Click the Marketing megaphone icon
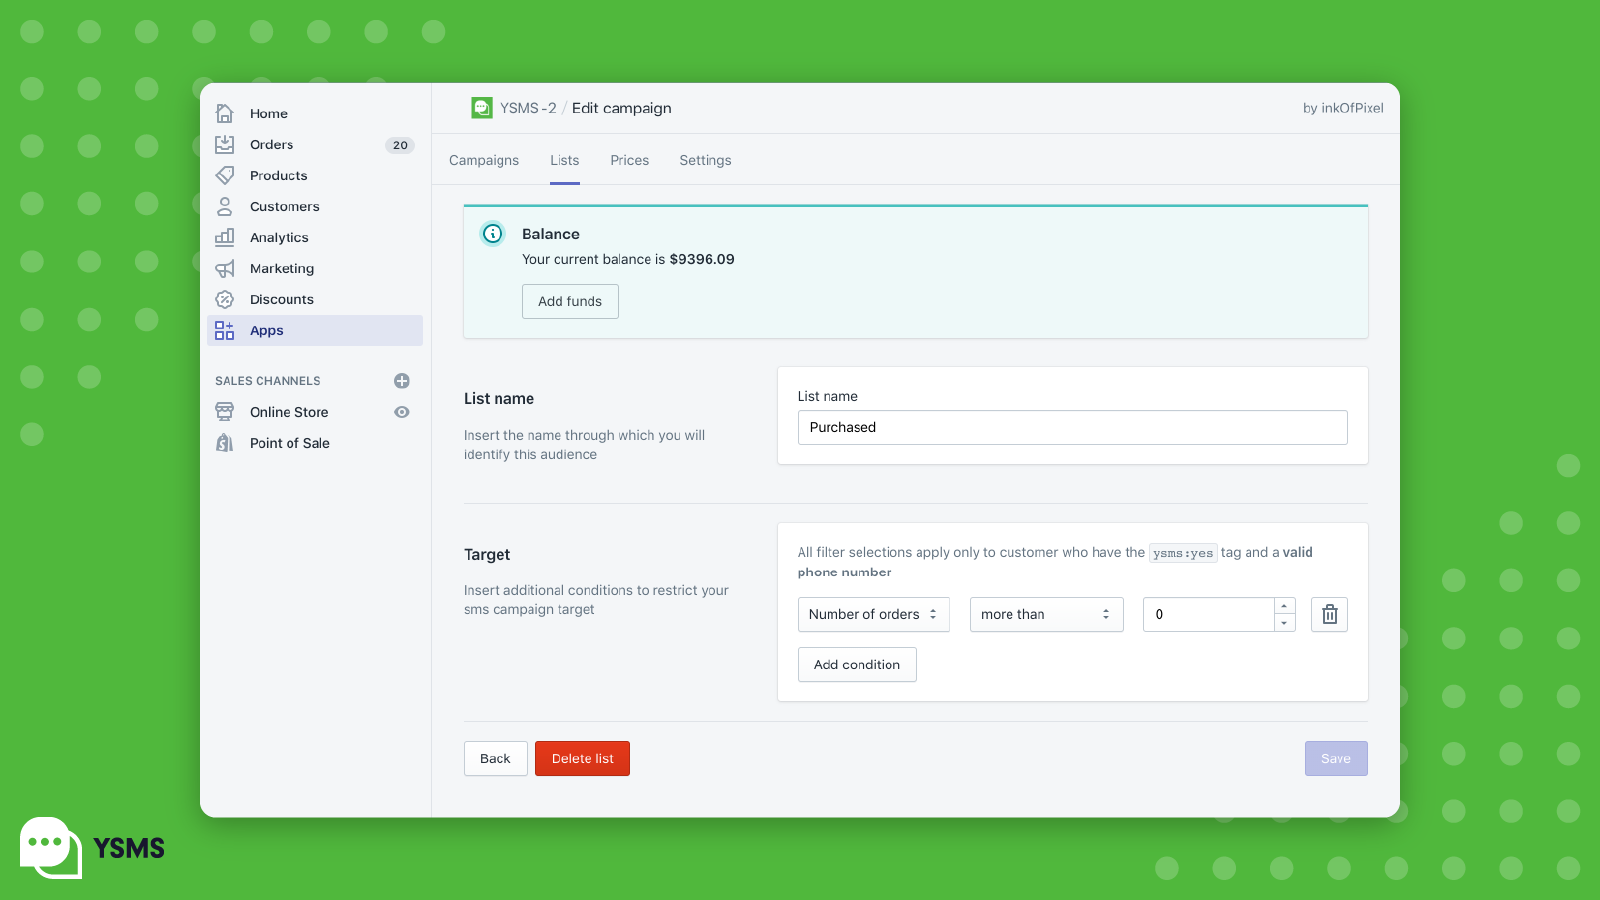1600x900 pixels. point(224,268)
